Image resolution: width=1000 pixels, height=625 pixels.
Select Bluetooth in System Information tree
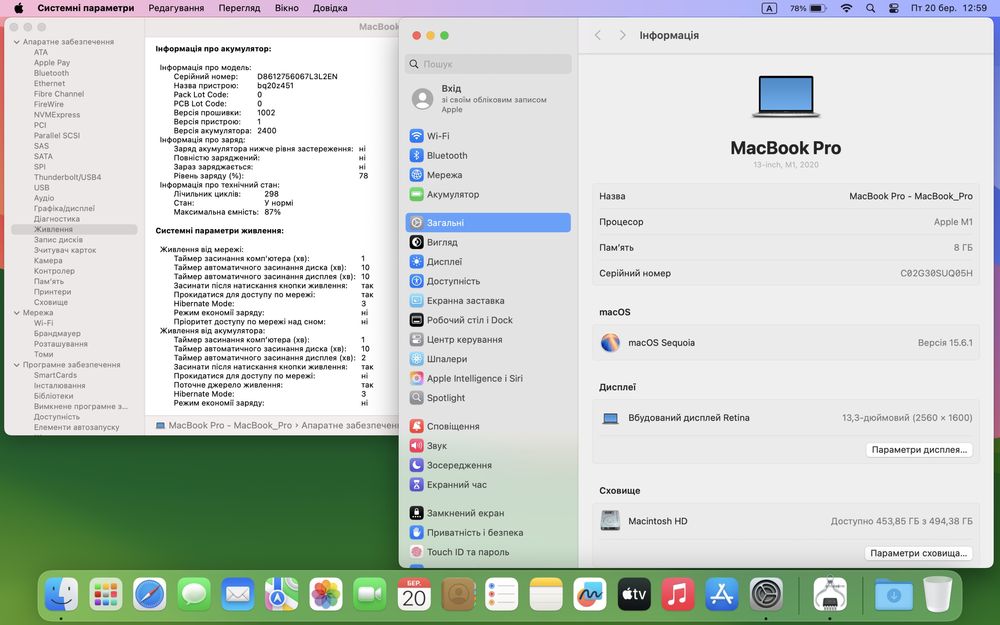click(x=52, y=73)
